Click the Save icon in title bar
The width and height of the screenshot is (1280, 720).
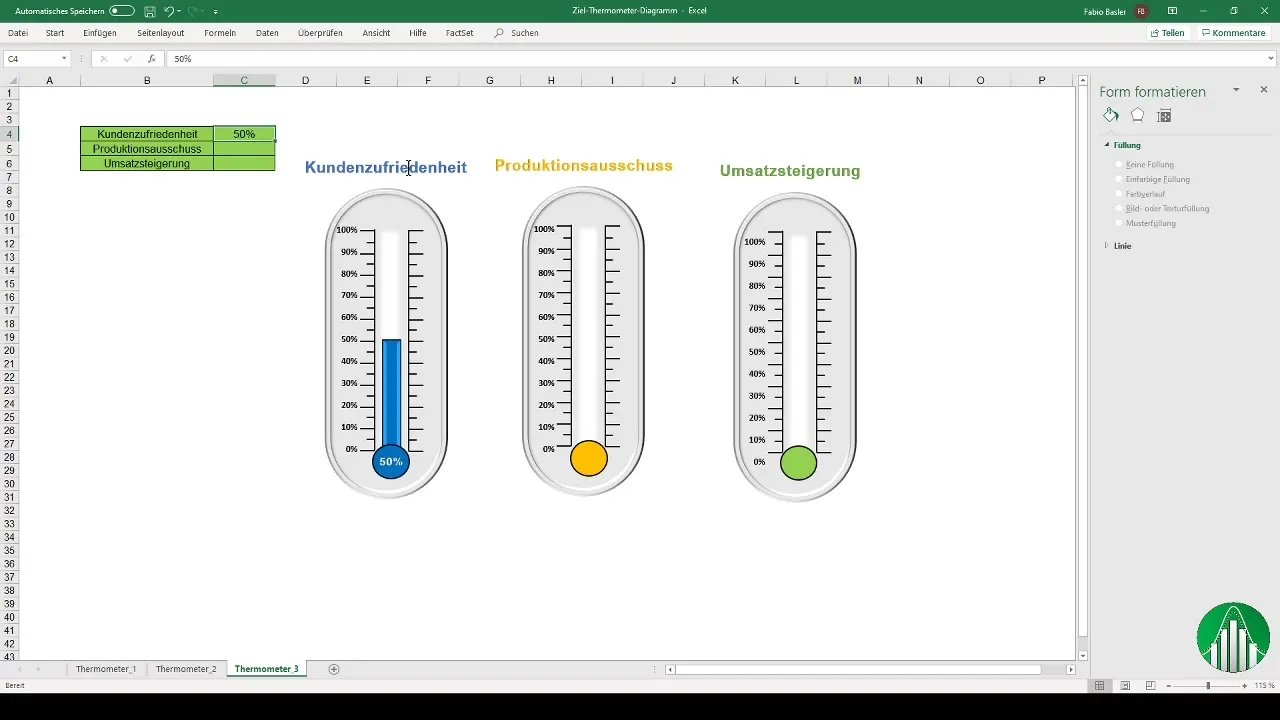pos(149,10)
